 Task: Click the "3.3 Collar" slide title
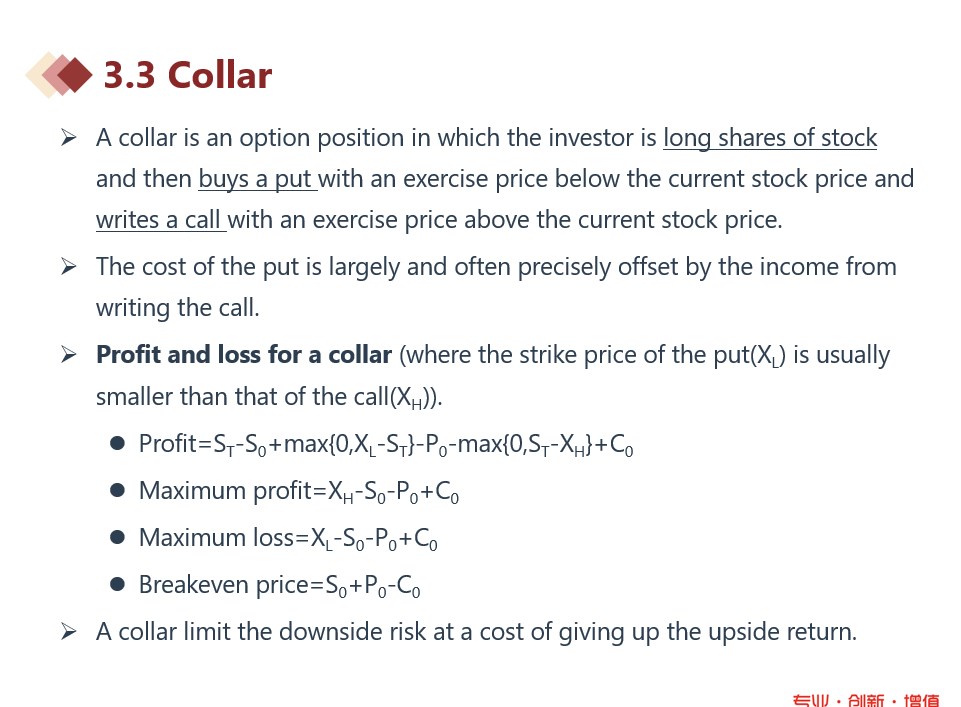(187, 75)
